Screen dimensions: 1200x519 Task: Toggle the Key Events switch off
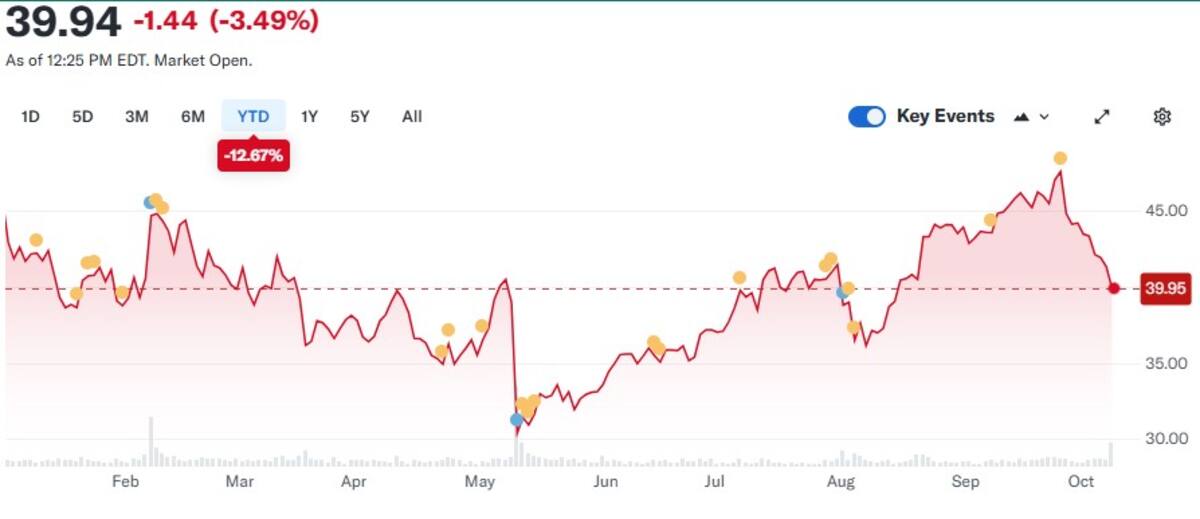click(867, 117)
